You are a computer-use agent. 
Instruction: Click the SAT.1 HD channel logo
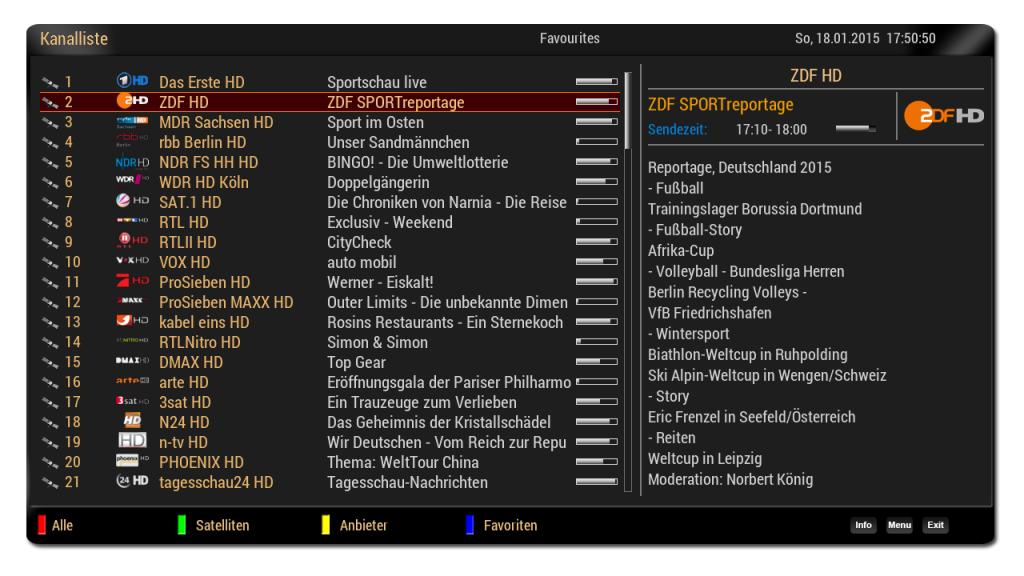click(x=132, y=200)
